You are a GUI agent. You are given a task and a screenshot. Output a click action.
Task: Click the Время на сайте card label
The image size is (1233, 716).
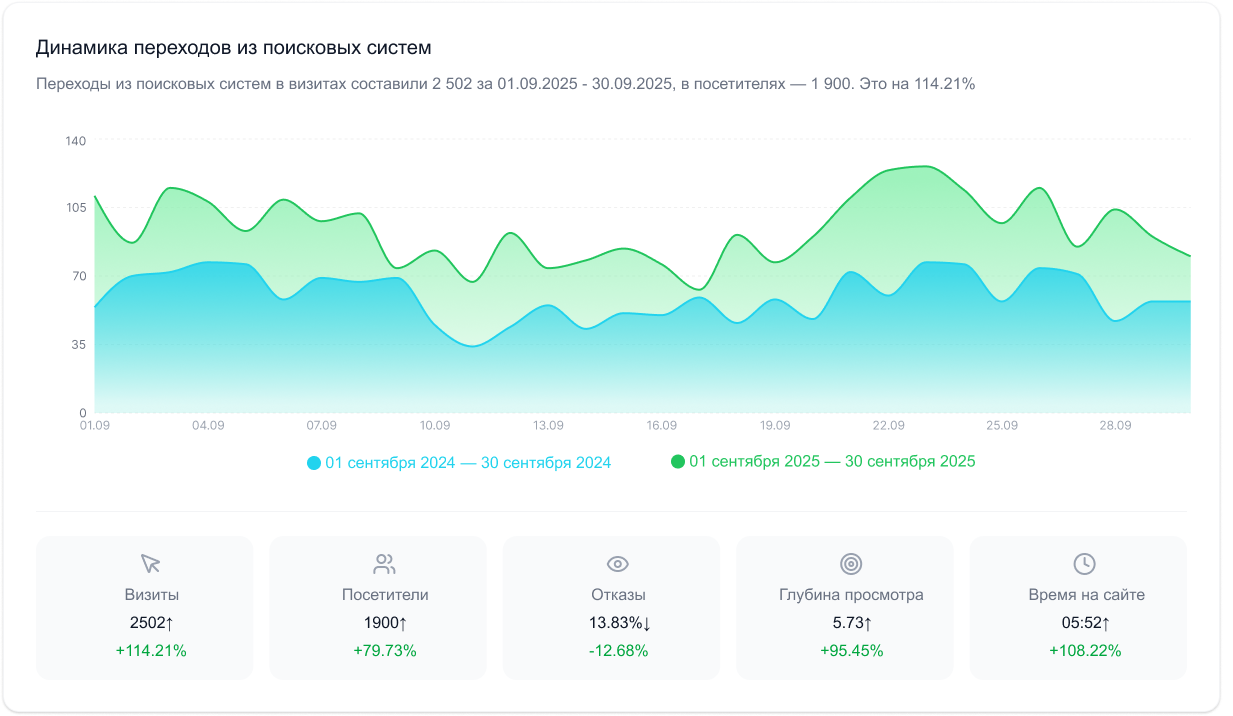1086,595
